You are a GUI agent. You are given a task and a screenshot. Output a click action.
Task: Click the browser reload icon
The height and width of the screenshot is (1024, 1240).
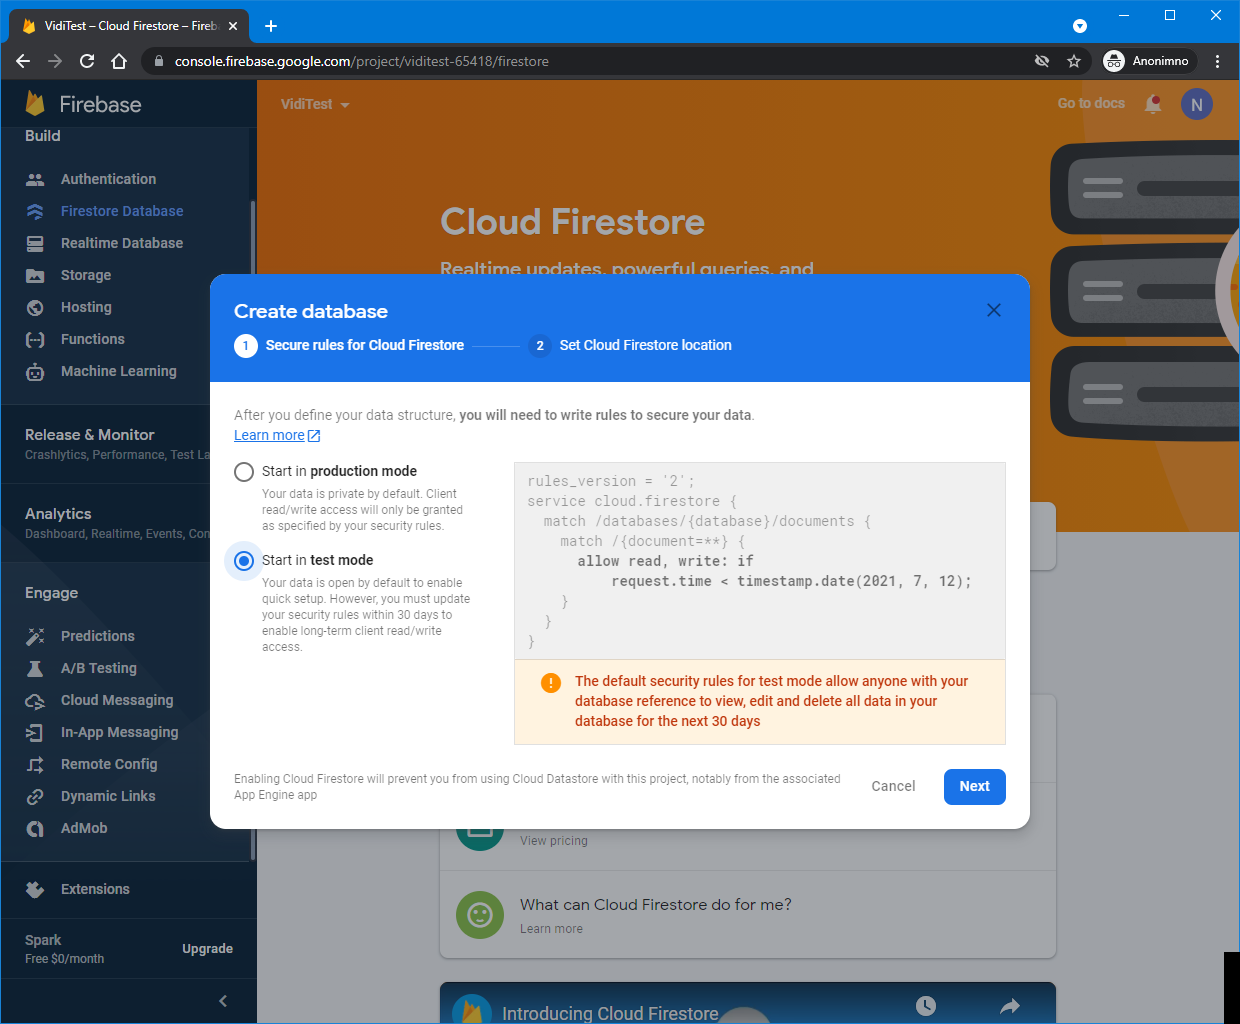pyautogui.click(x=87, y=61)
